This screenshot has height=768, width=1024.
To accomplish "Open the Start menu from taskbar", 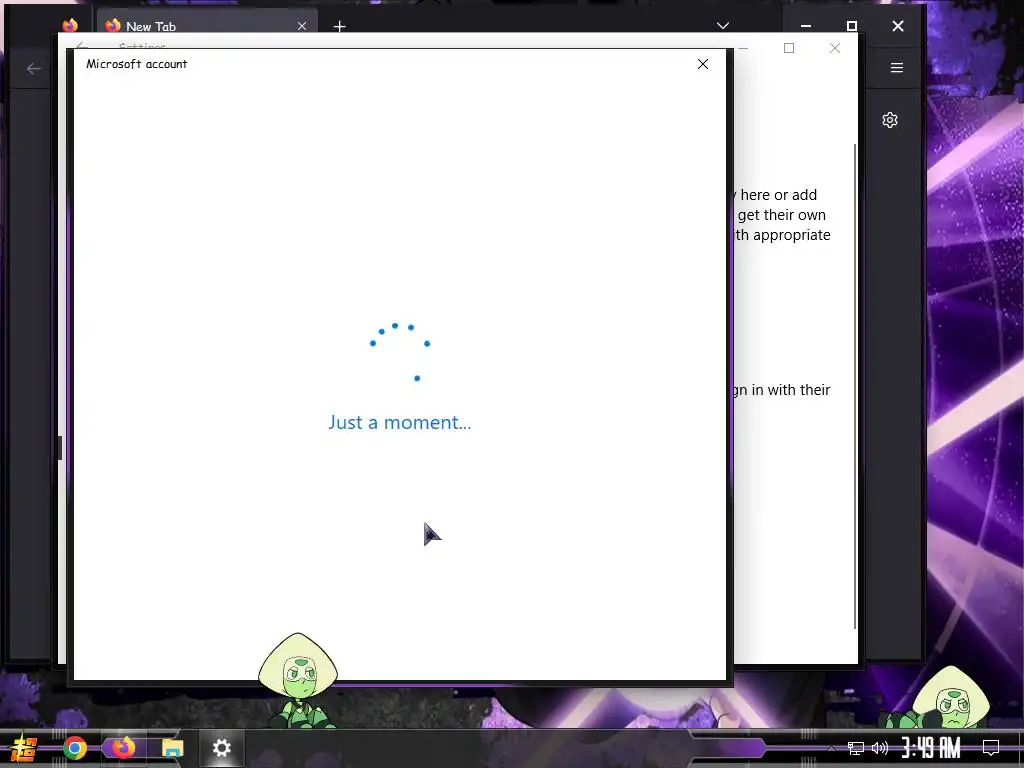I will click(24, 748).
